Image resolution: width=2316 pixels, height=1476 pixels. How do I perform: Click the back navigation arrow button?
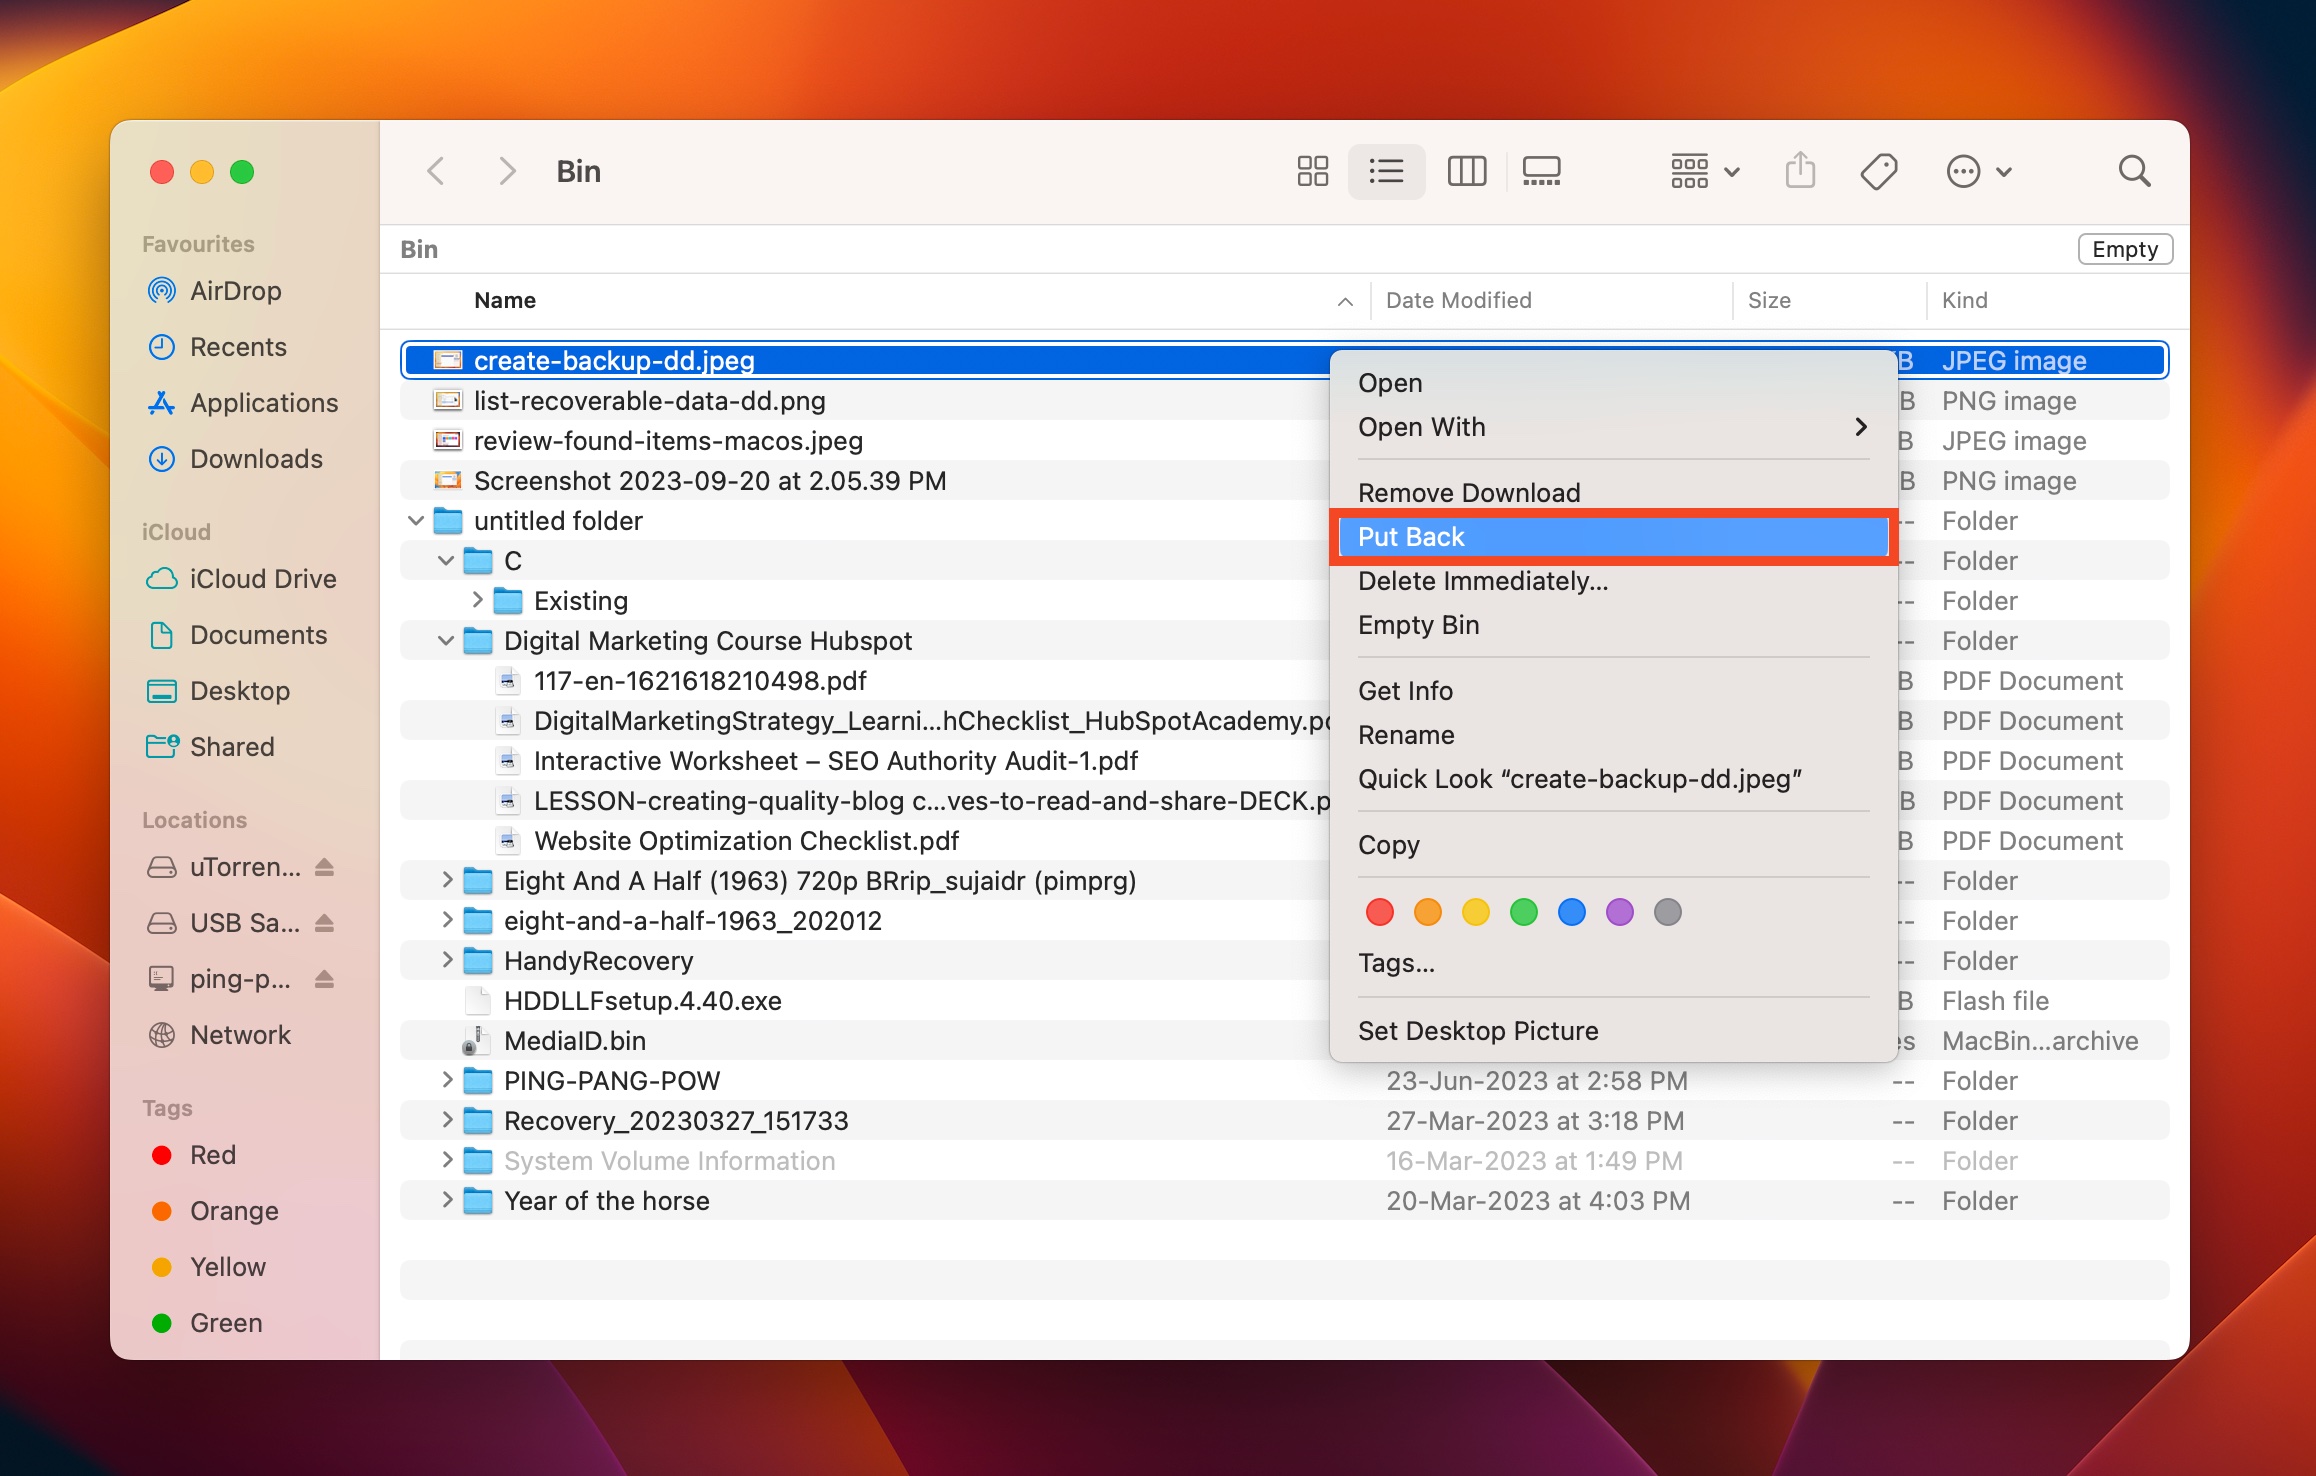(436, 169)
